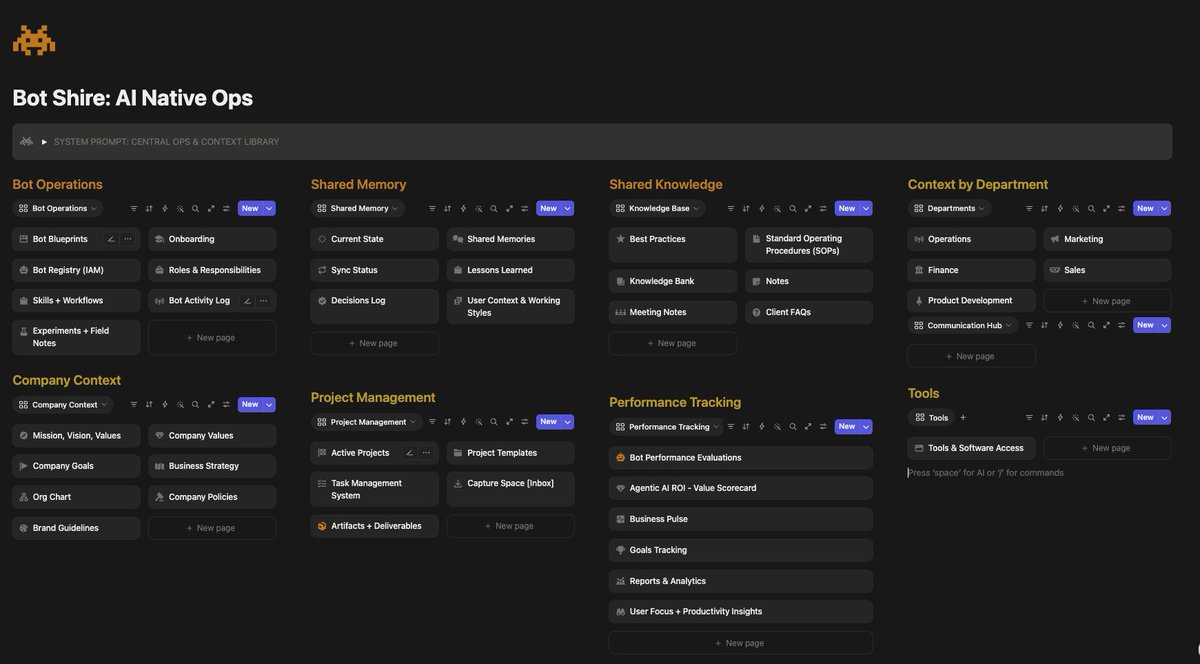Click search icon in Departments toolbar
The width and height of the screenshot is (1200, 664).
point(1091,209)
